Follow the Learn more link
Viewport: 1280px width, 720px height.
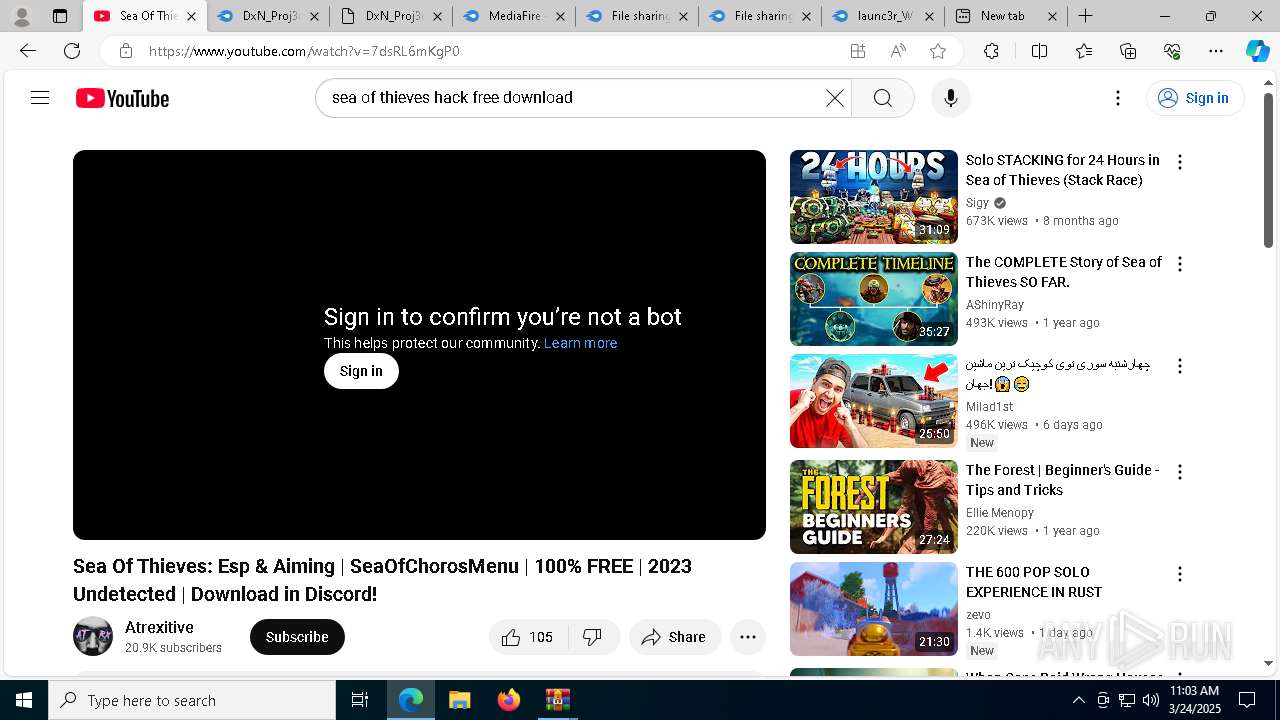pyautogui.click(x=580, y=343)
